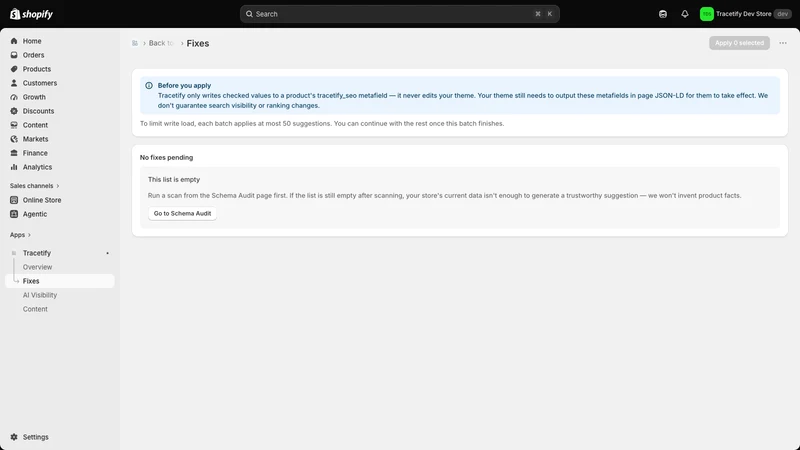Click the dev badge in top bar

(x=783, y=14)
